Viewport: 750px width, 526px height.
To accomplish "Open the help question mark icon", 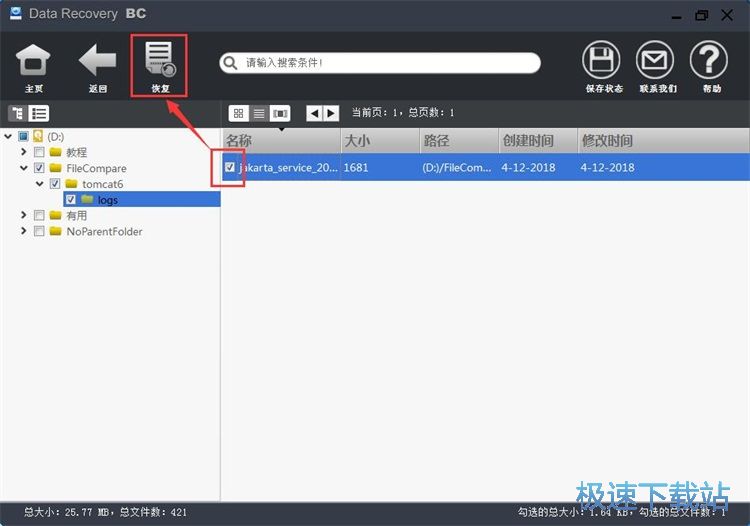I will tap(709, 60).
